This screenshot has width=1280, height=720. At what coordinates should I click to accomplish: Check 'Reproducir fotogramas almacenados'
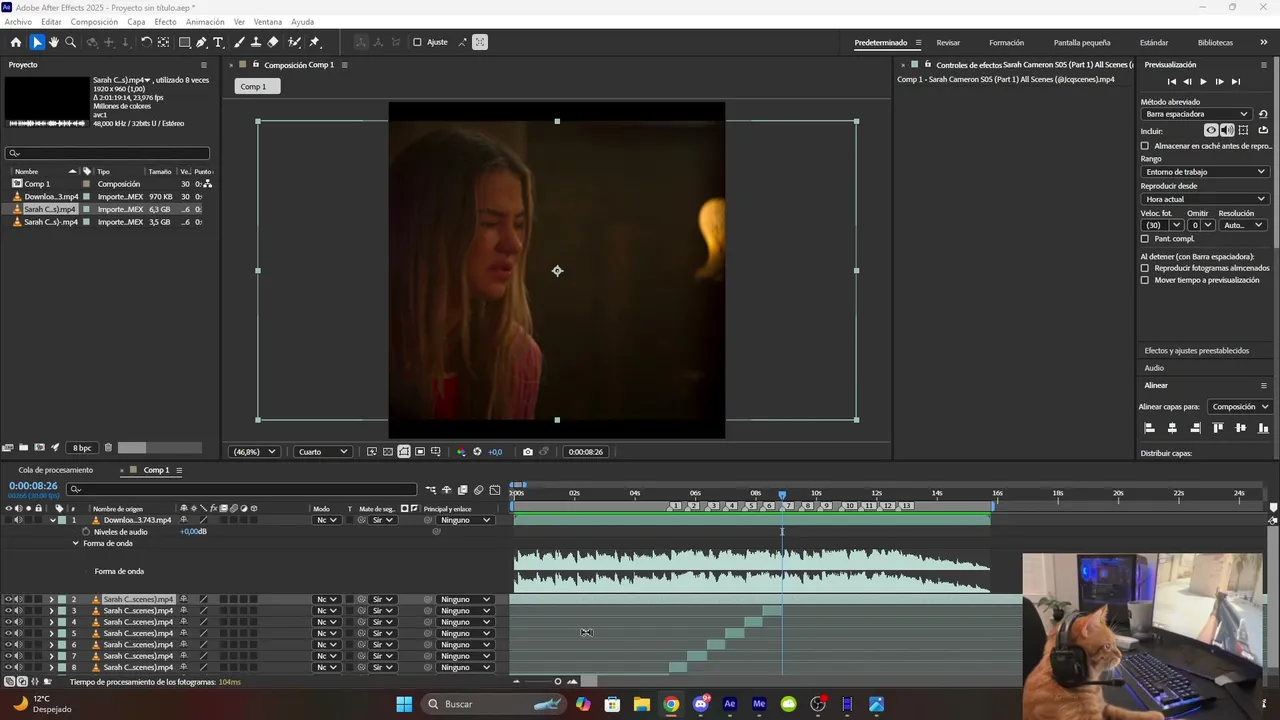coord(1145,268)
